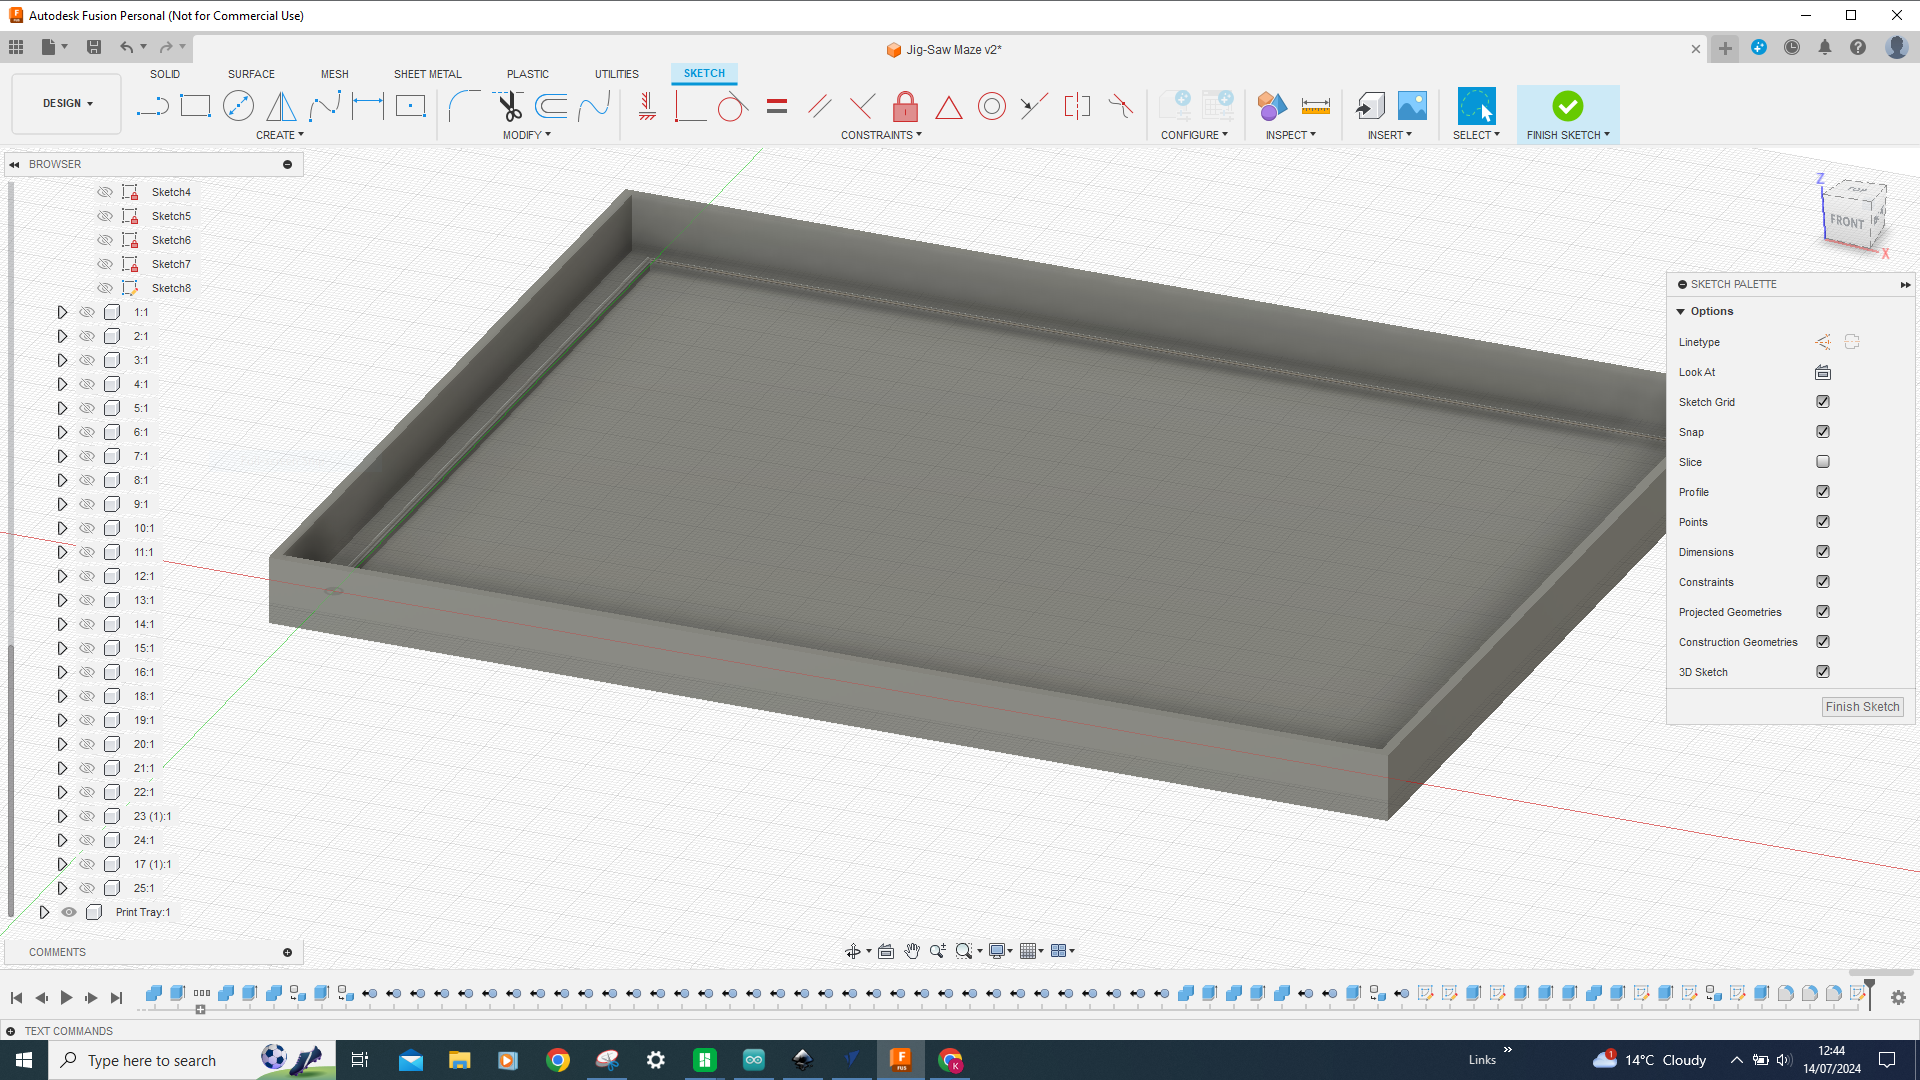Collapse the Sketch Palette panel
Image resolution: width=1920 pixels, height=1080 pixels.
click(1905, 285)
